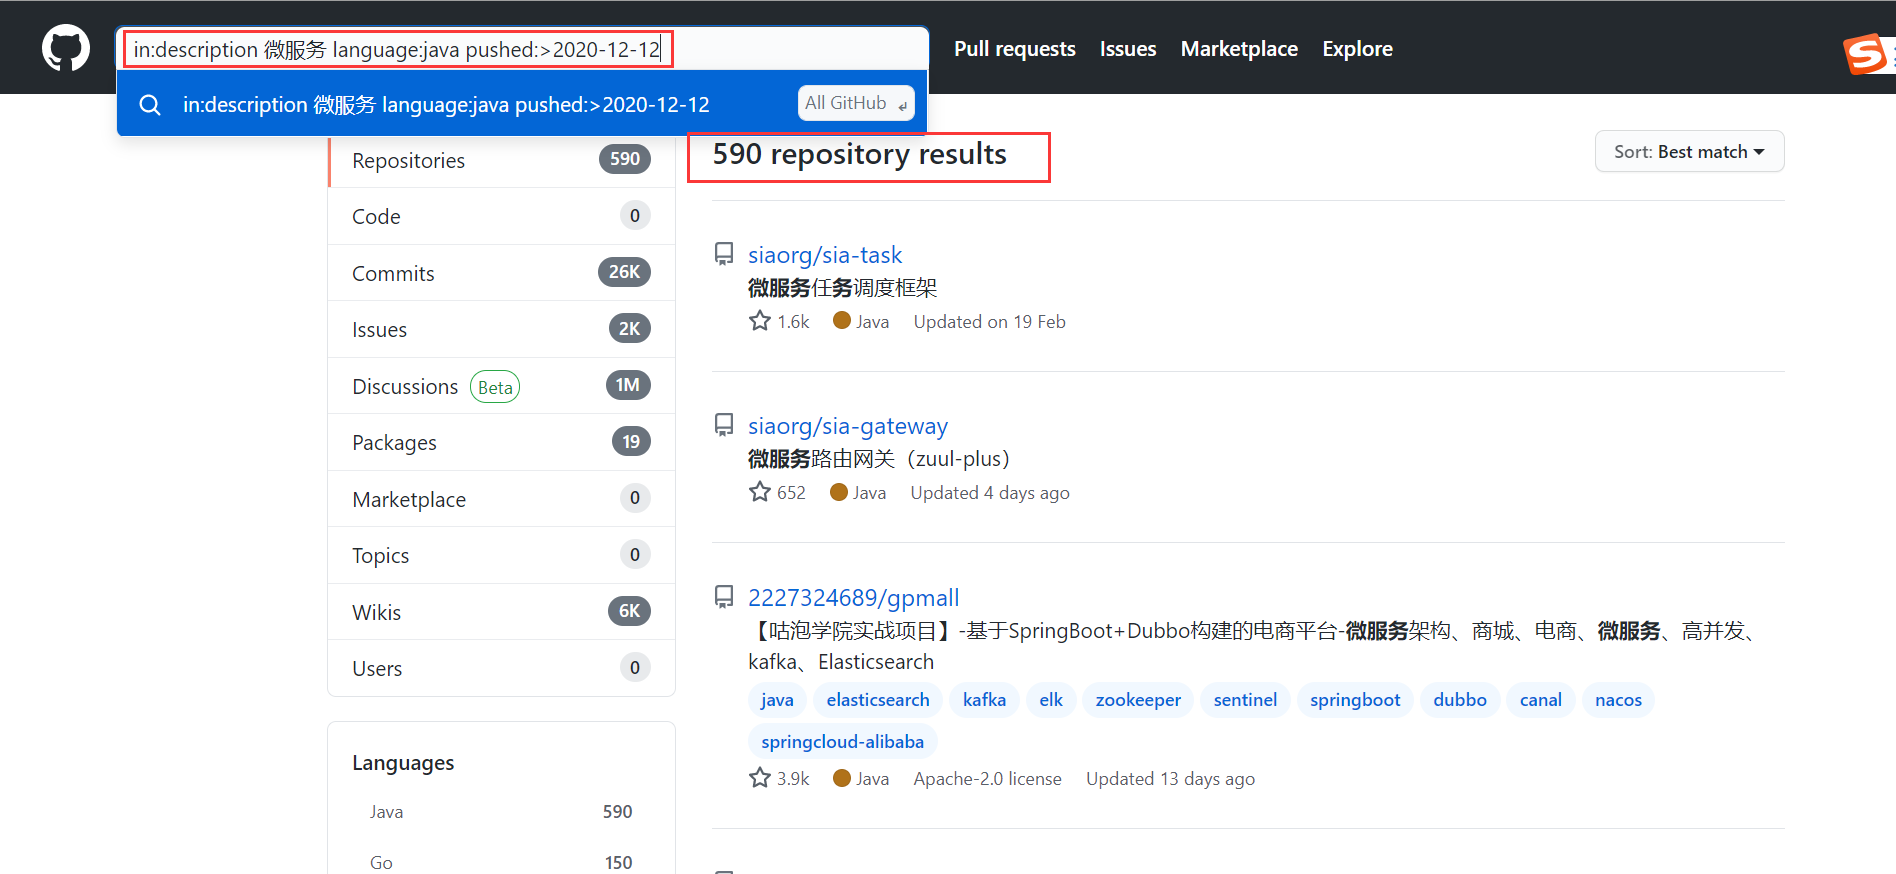Viewport: 1896px width, 874px height.
Task: Click the 3.9k star count on gpmall
Action: point(793,779)
